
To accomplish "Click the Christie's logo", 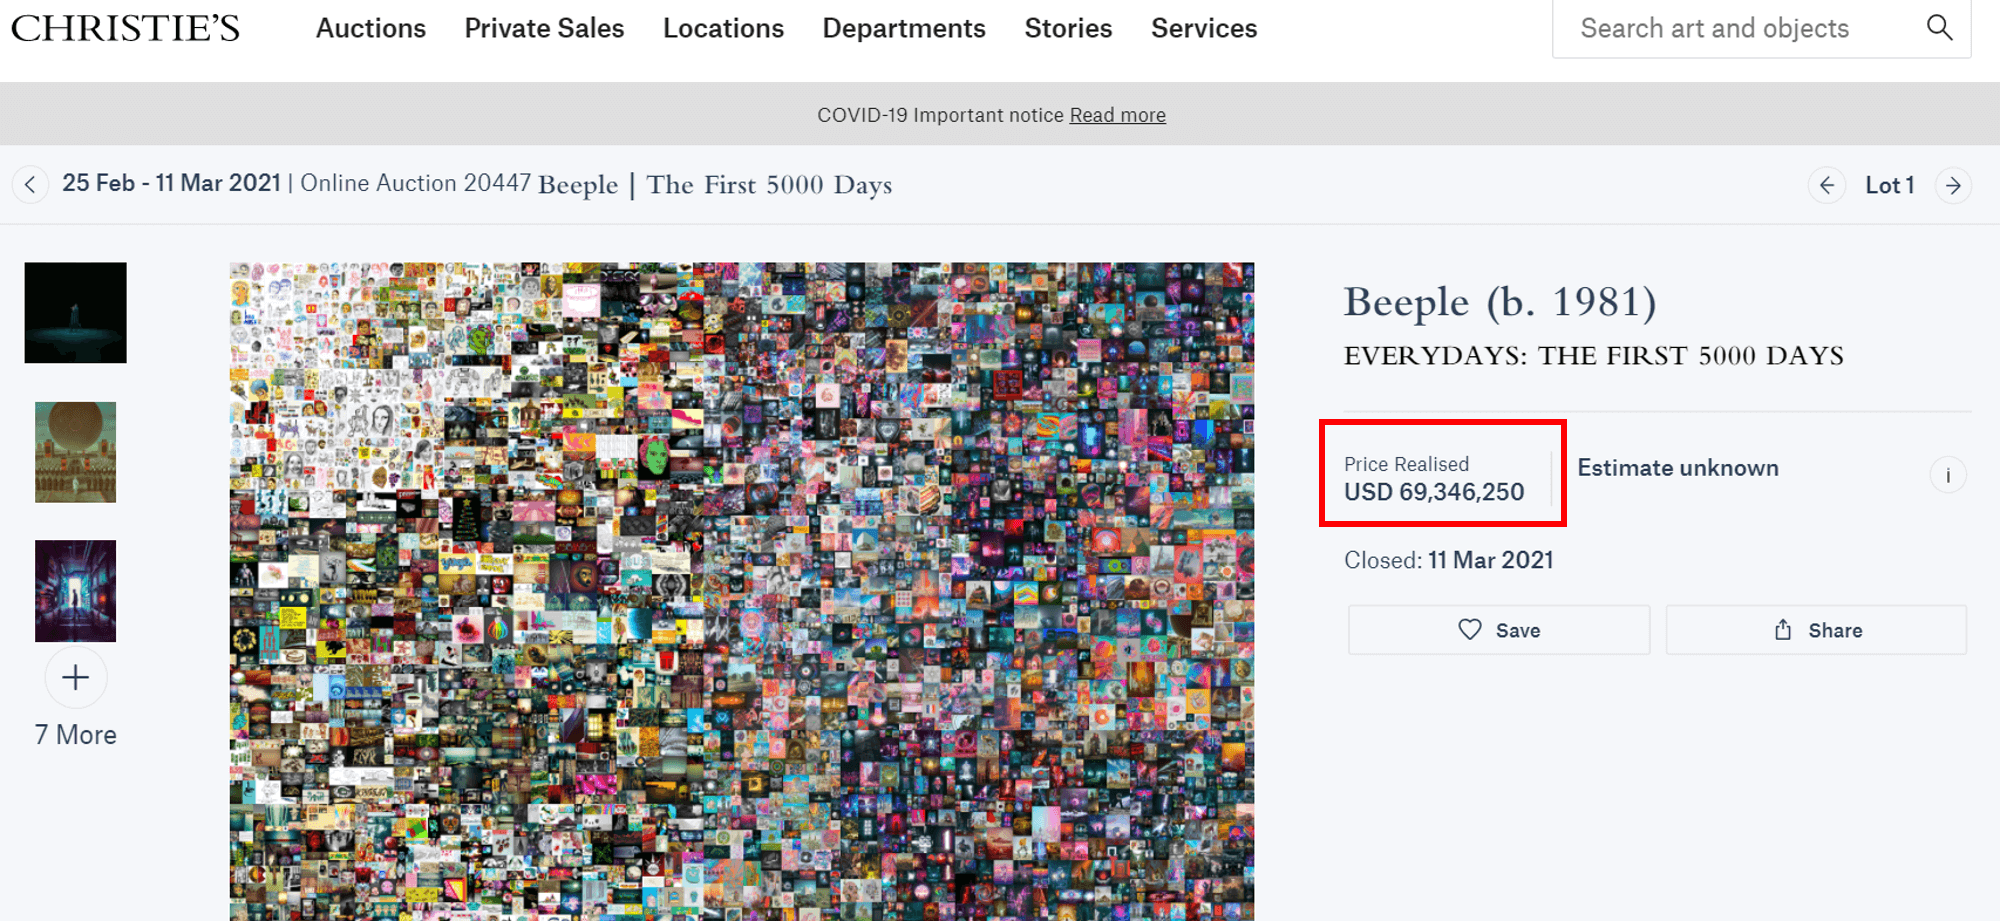I will 125,28.
